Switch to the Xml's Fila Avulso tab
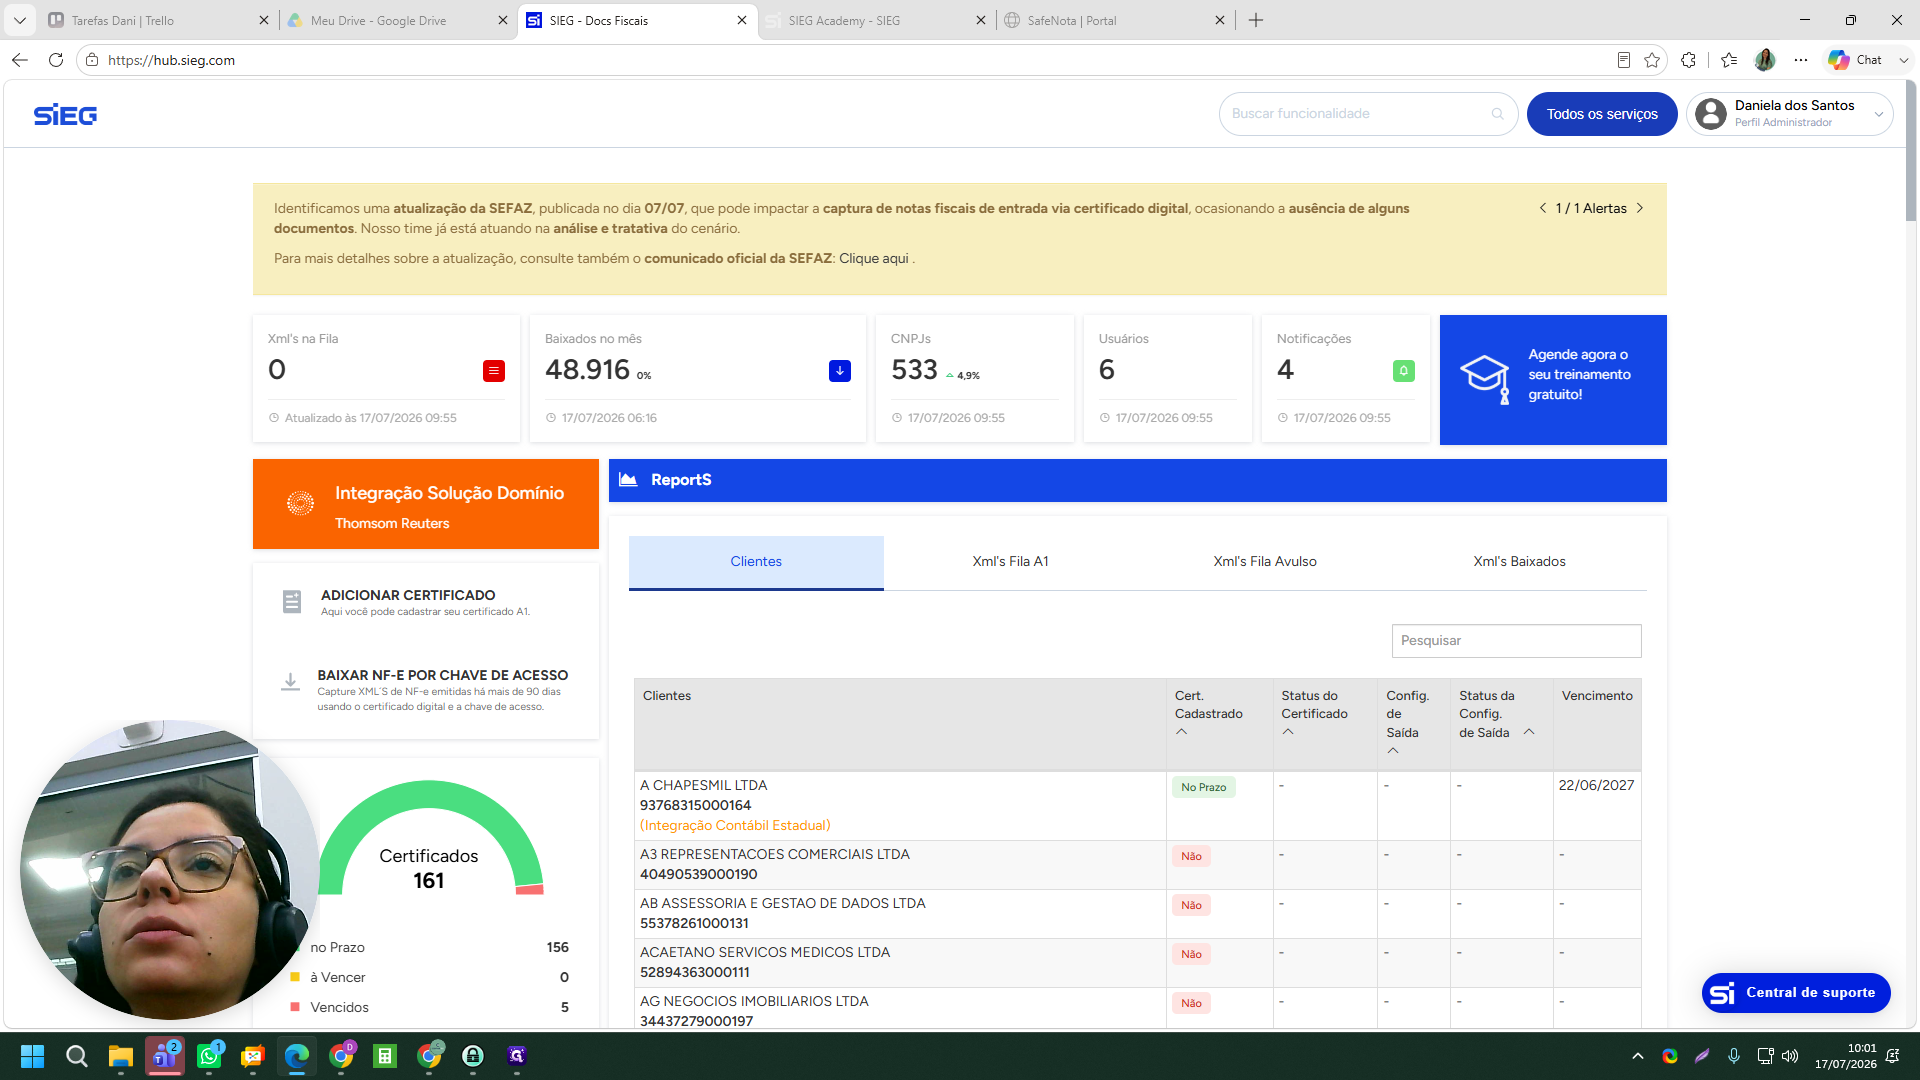Screen dimensions: 1920x1080 [x=1265, y=562]
